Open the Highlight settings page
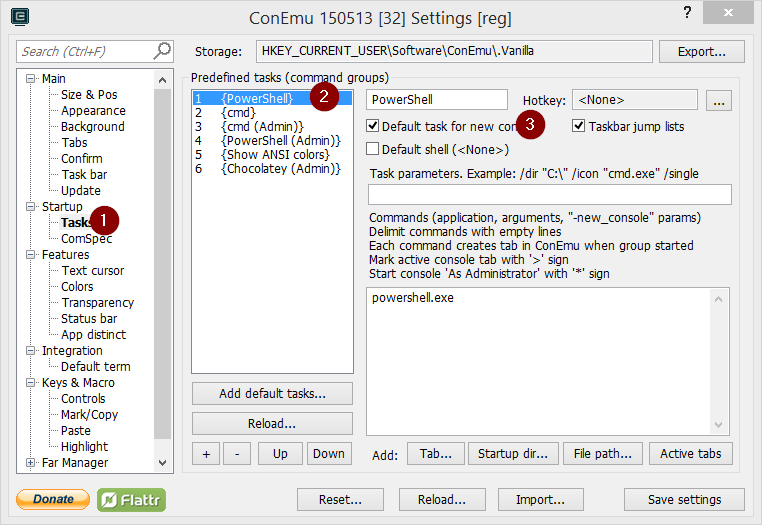 click(85, 447)
